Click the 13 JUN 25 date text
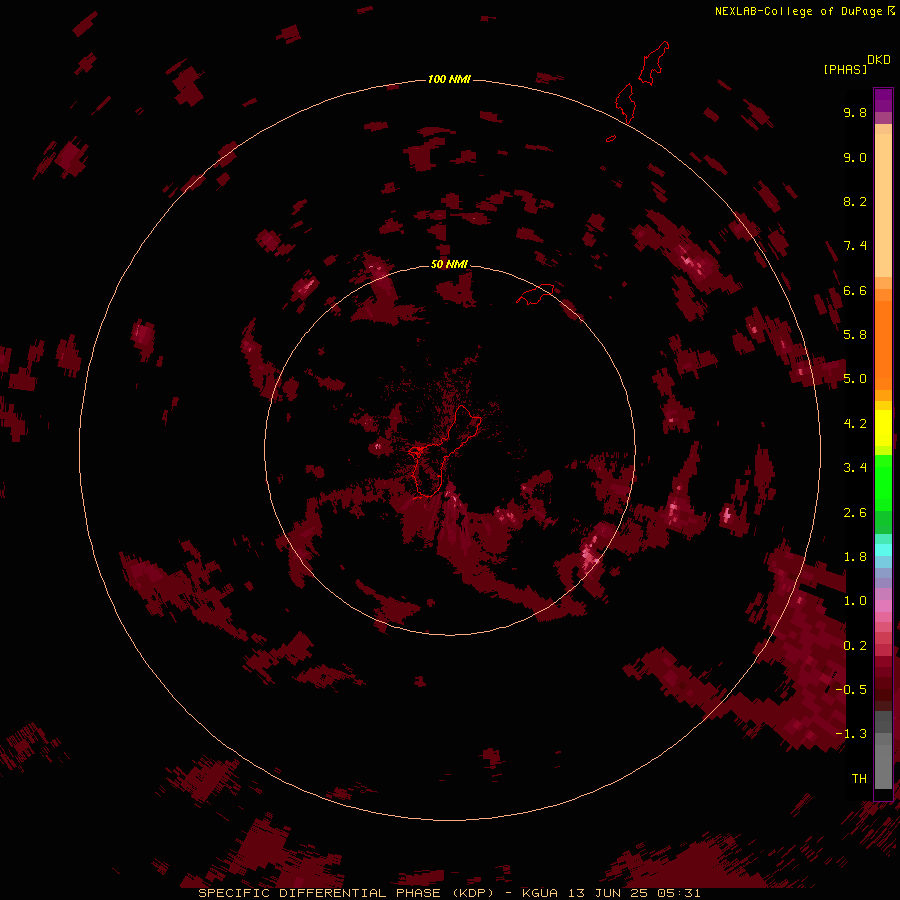This screenshot has height=900, width=900. tap(610, 893)
